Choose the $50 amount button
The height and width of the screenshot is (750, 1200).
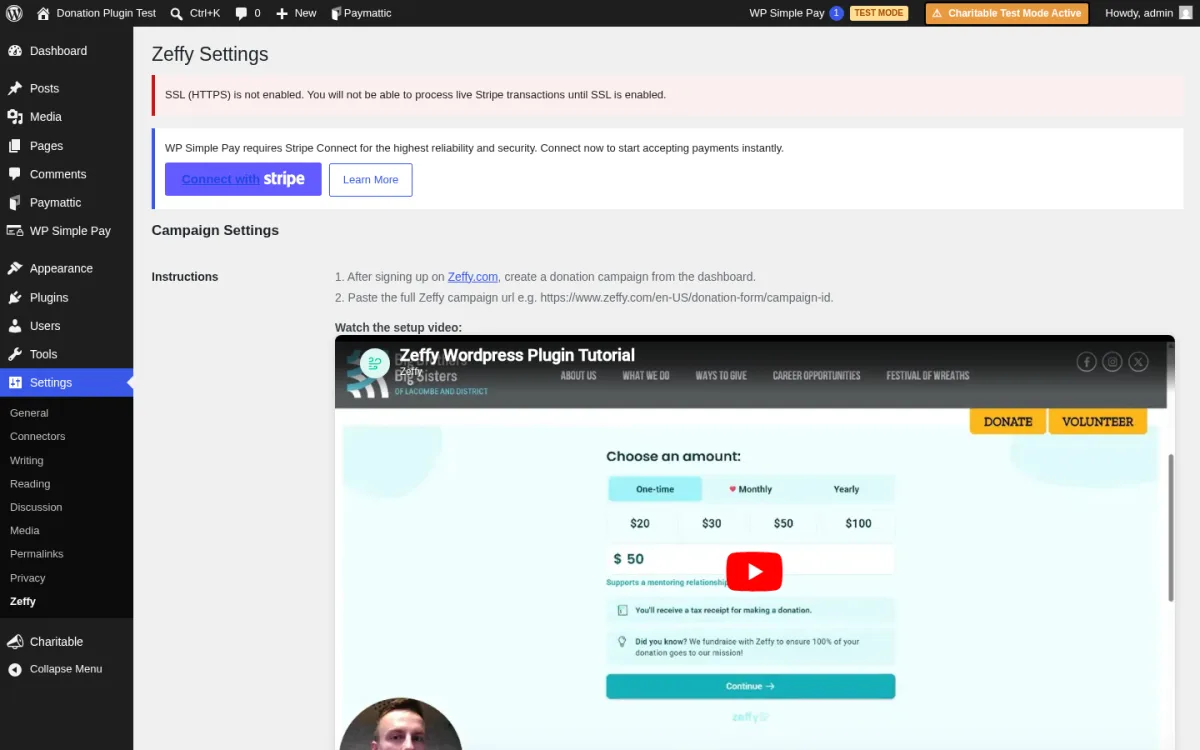(x=783, y=523)
